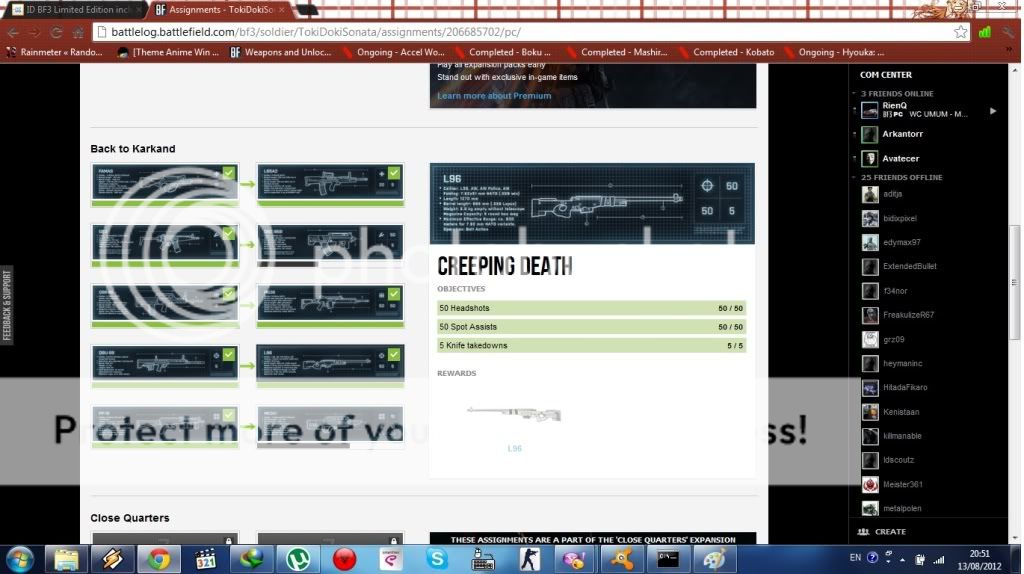Reload the Battlelog page
Viewport: 1024px width, 574px height.
56,32
